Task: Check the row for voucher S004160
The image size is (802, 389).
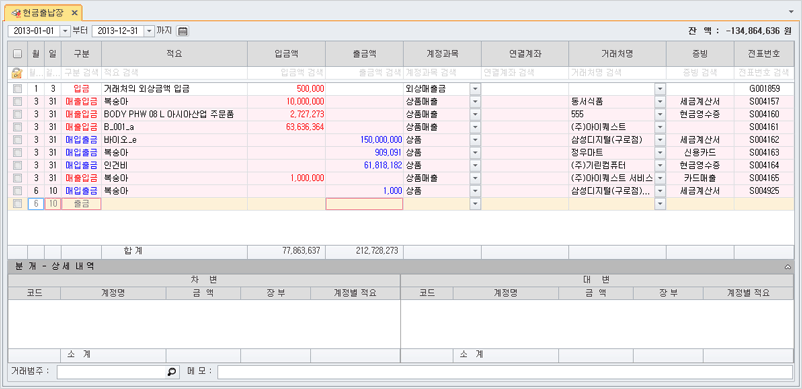Action: tap(17, 114)
